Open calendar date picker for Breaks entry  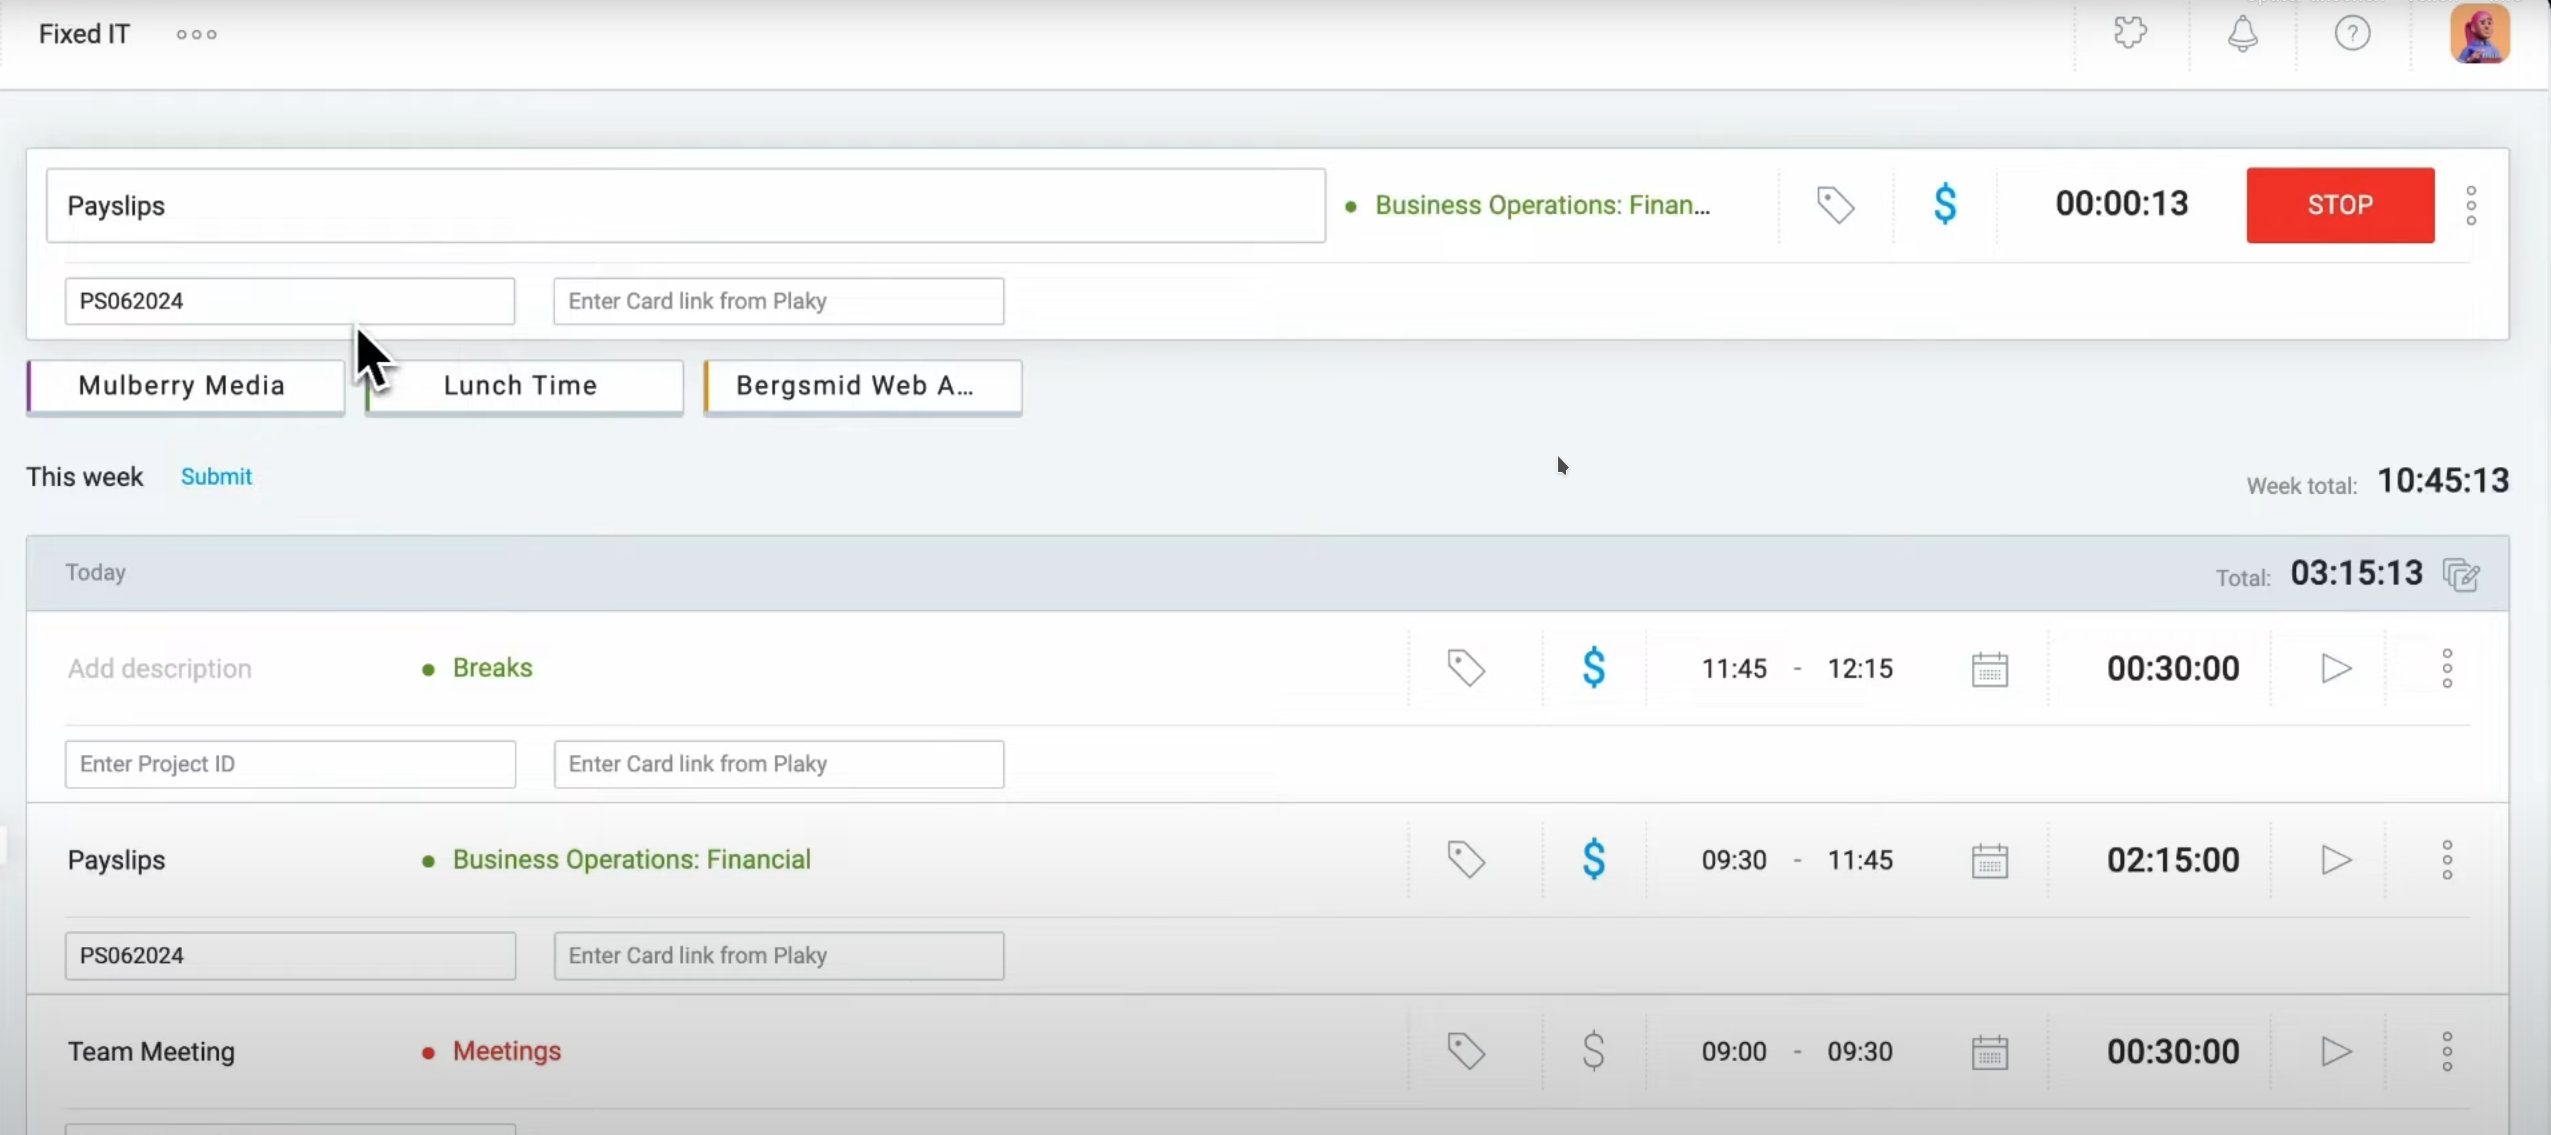[1989, 669]
